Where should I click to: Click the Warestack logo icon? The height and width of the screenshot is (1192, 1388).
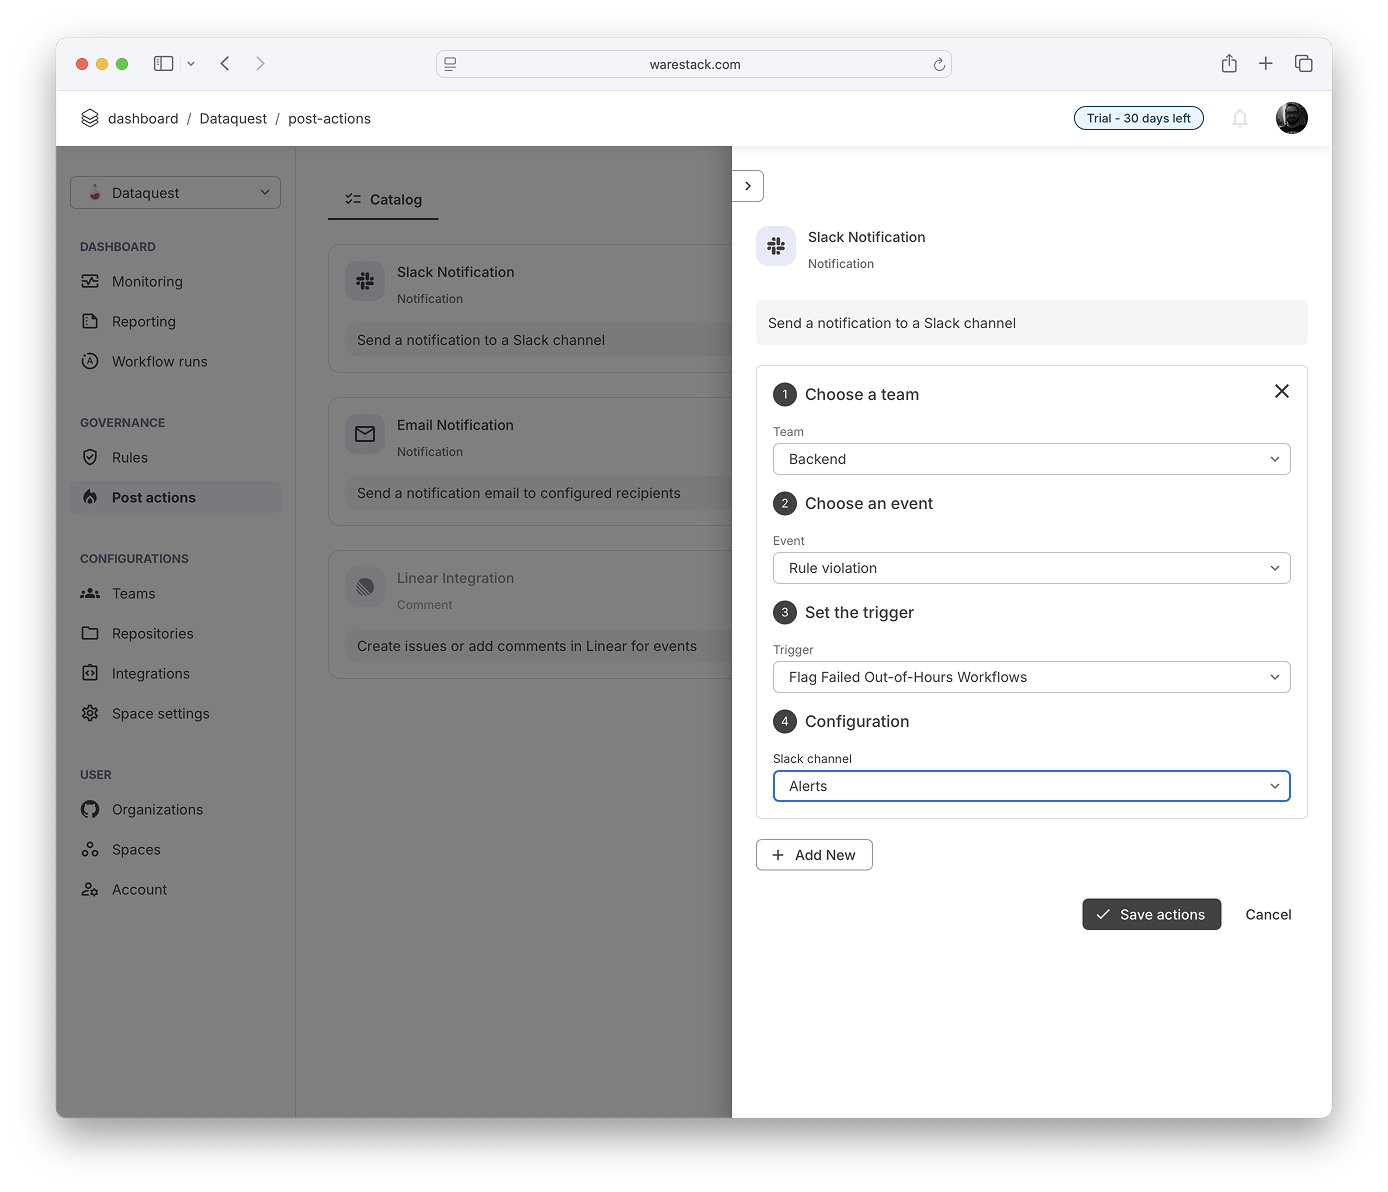[x=90, y=118]
